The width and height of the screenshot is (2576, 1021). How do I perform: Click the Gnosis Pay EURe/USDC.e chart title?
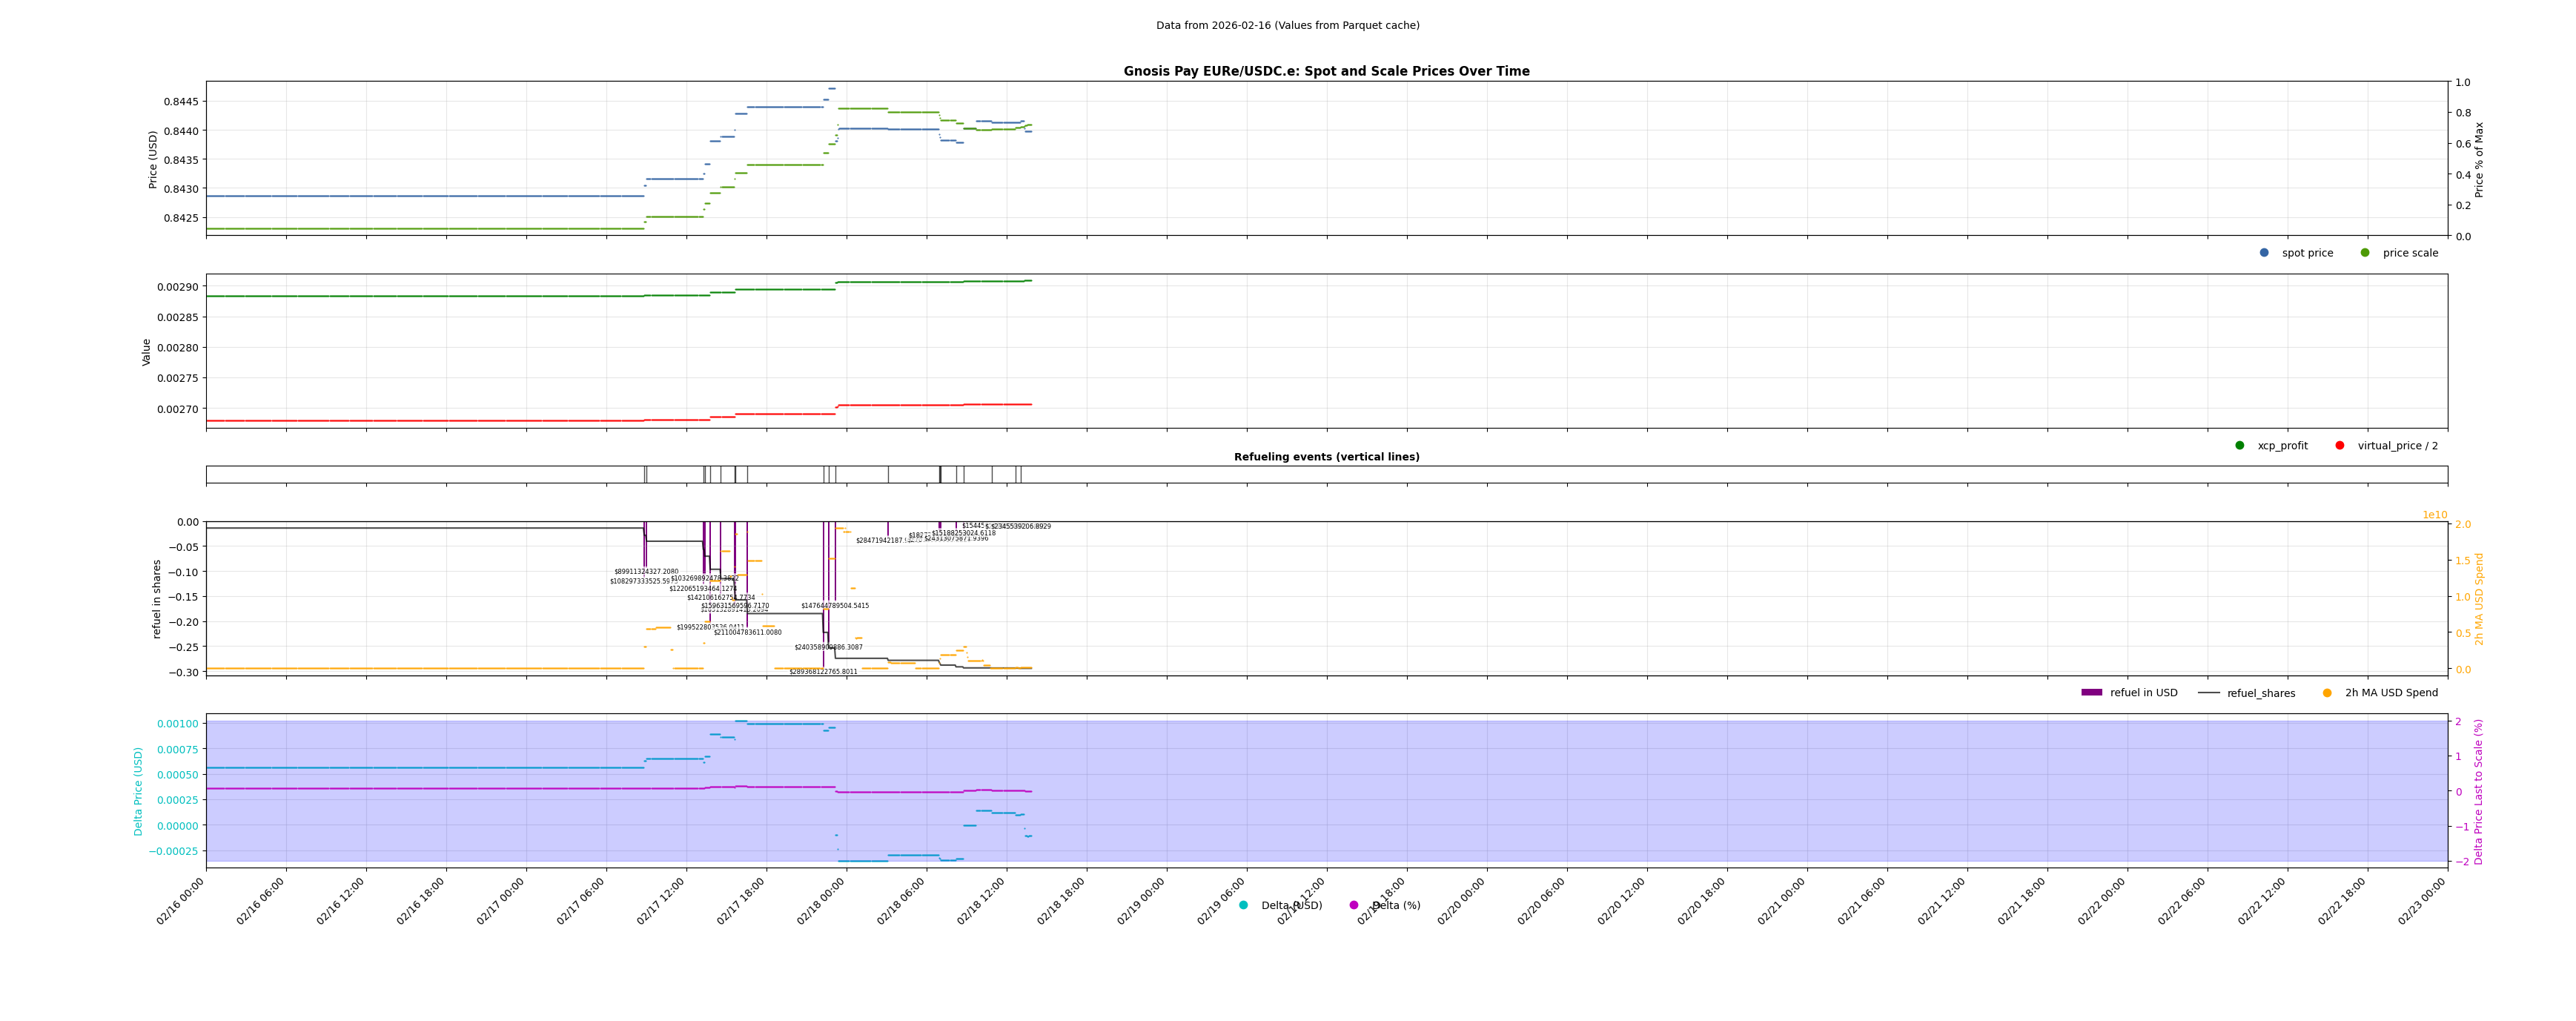[x=1326, y=72]
